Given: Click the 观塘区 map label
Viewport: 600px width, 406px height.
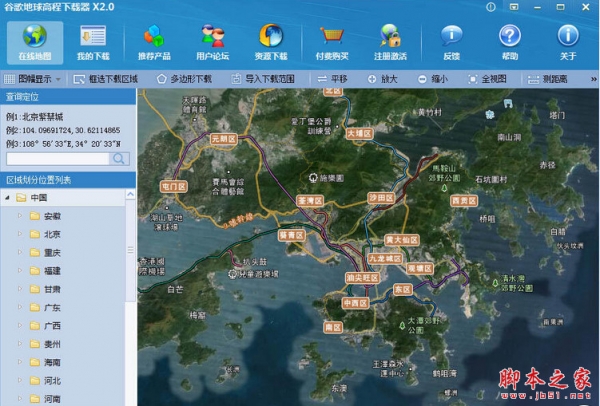Looking at the screenshot, I should (420, 268).
